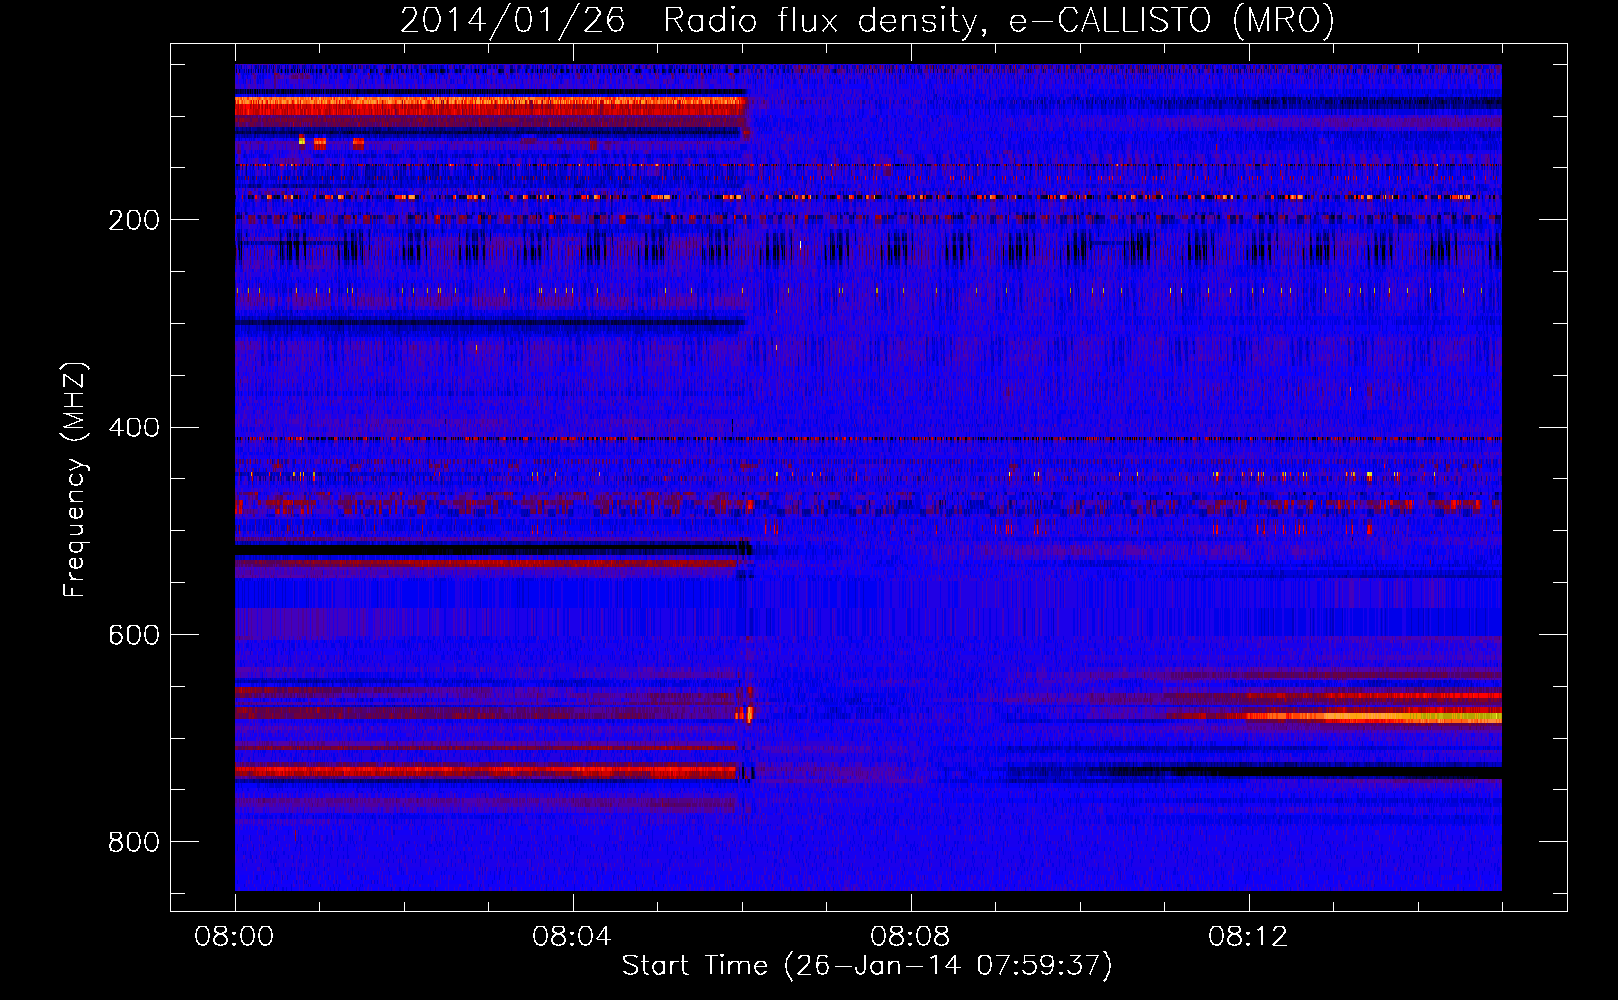Click the 08:04 time tick label

tap(572, 937)
